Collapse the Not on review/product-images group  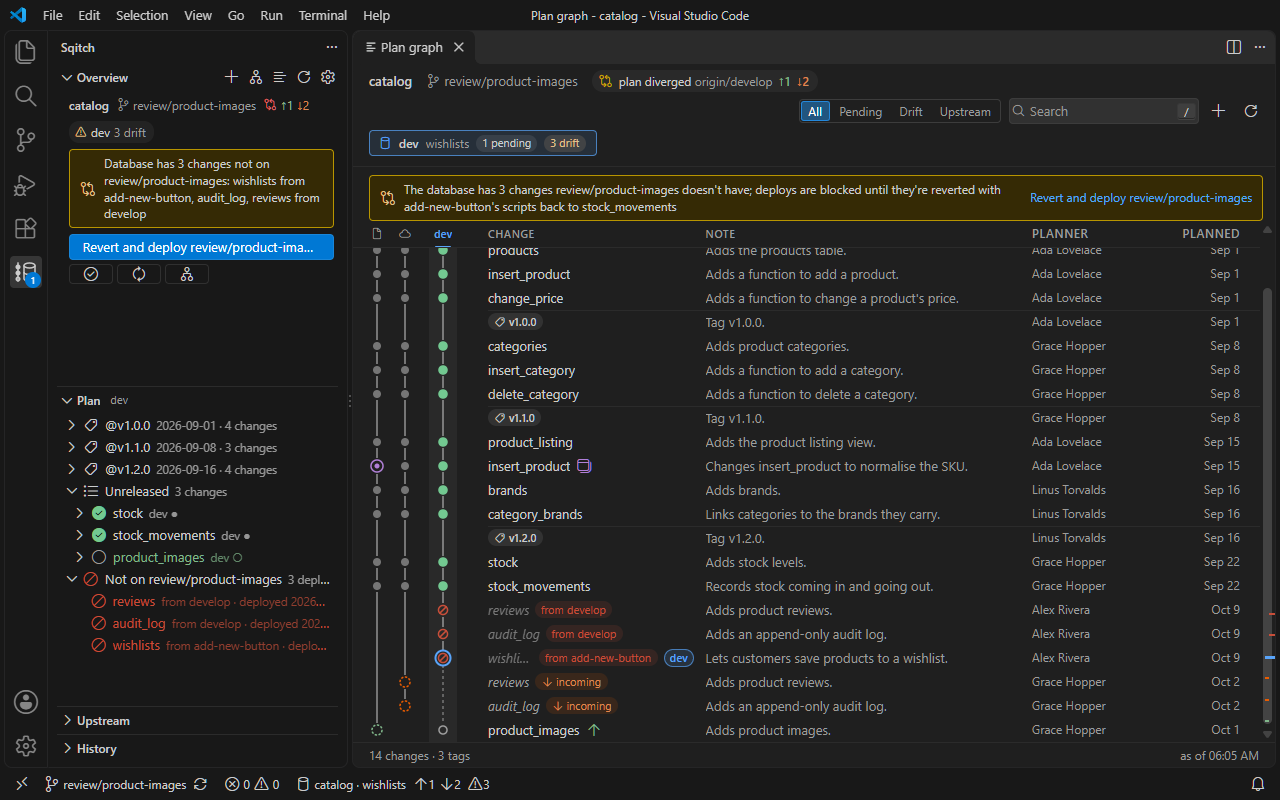coord(71,580)
